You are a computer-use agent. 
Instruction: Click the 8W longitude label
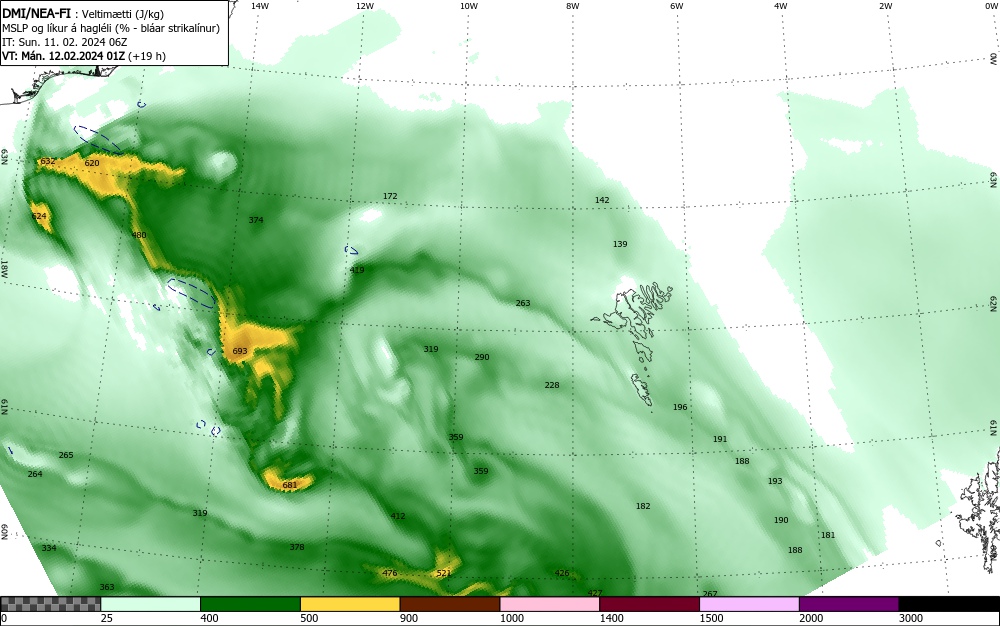[573, 6]
